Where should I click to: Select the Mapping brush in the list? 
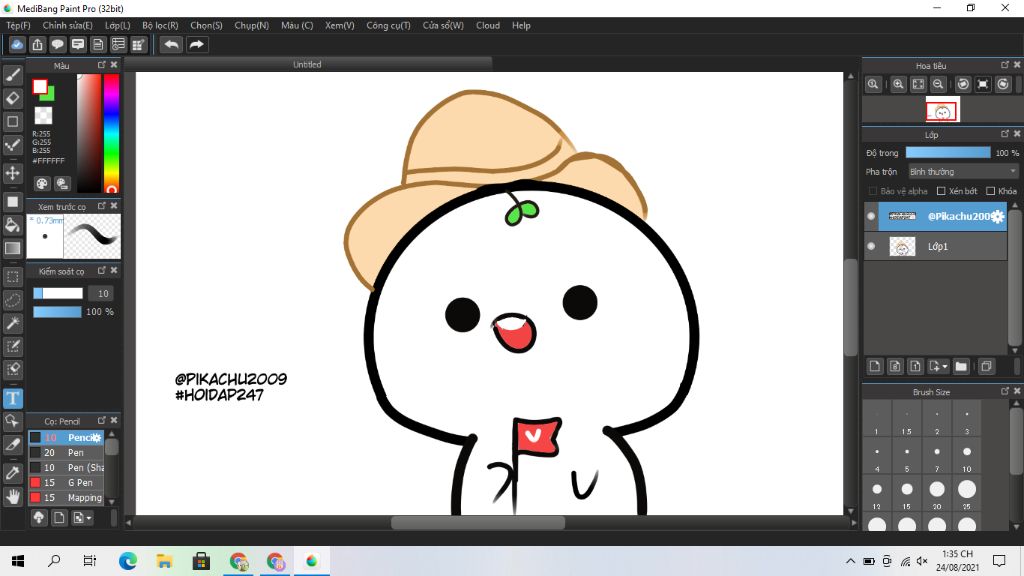66,498
